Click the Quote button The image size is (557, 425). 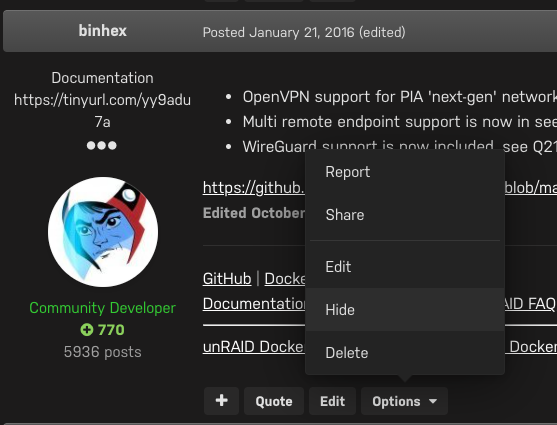point(274,401)
